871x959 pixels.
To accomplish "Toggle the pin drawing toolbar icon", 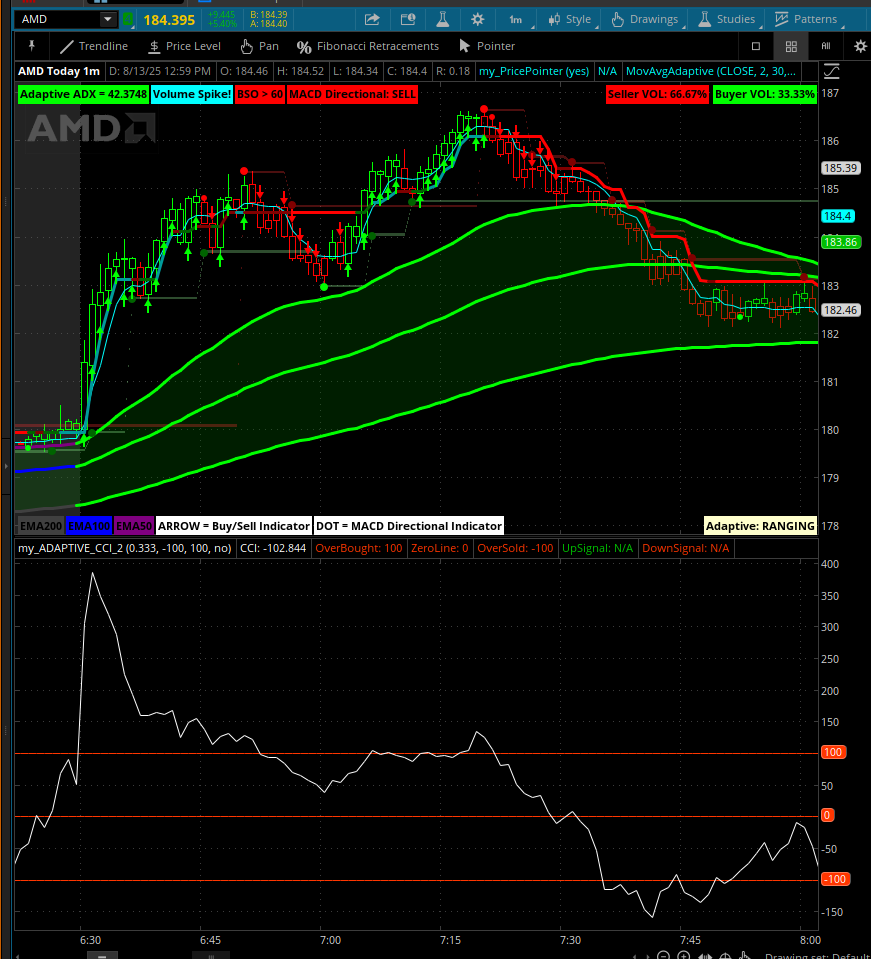I will pyautogui.click(x=32, y=46).
